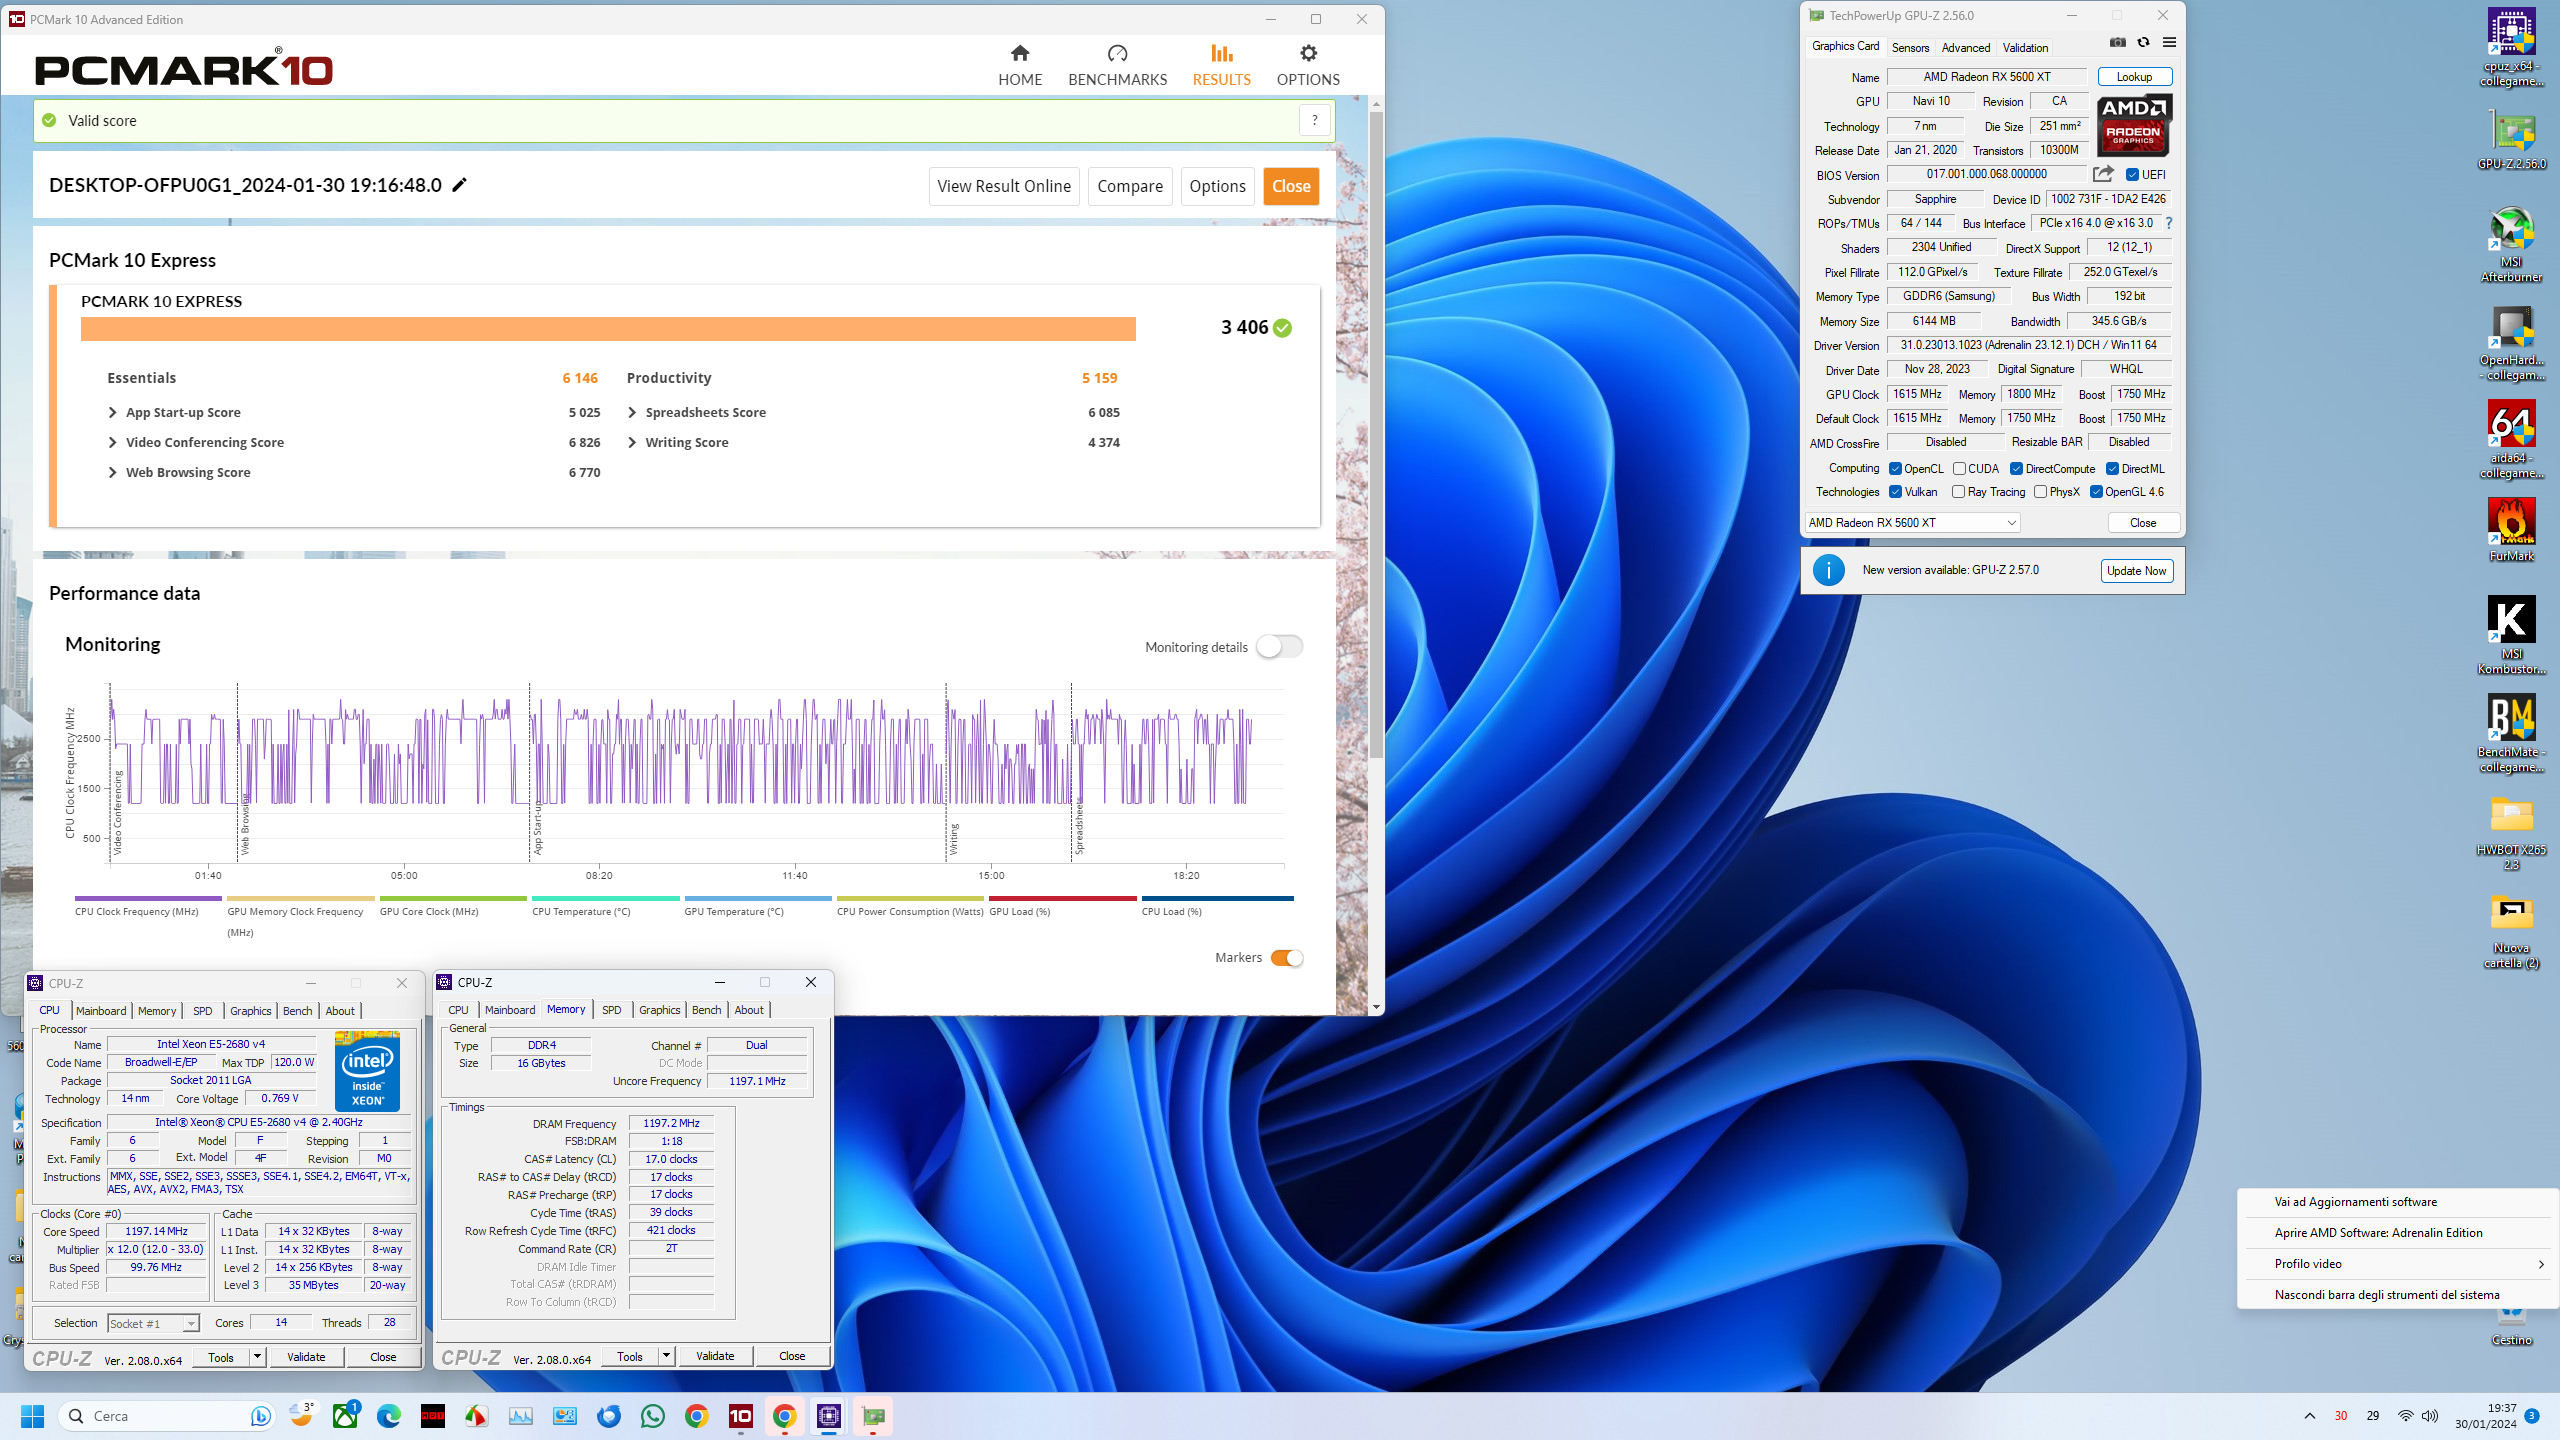Click the pencil icon to rename result
Viewport: 2560px width, 1440px height.
click(x=460, y=185)
